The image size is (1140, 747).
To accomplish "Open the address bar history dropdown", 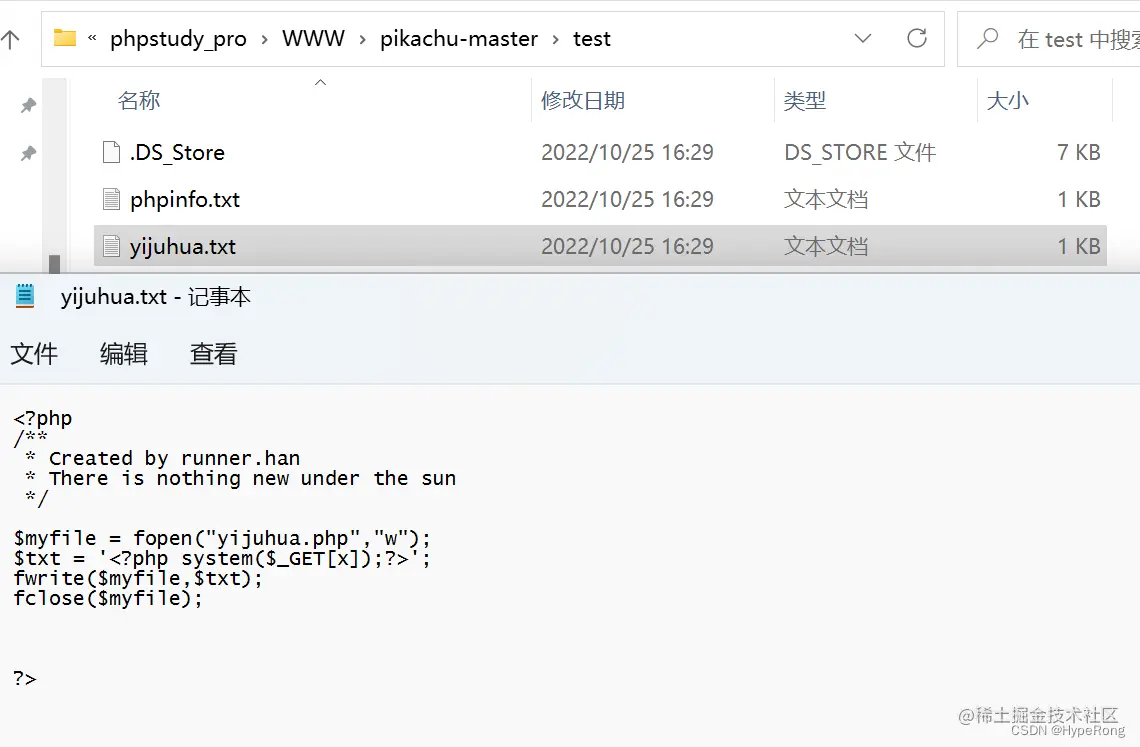I will (x=862, y=38).
